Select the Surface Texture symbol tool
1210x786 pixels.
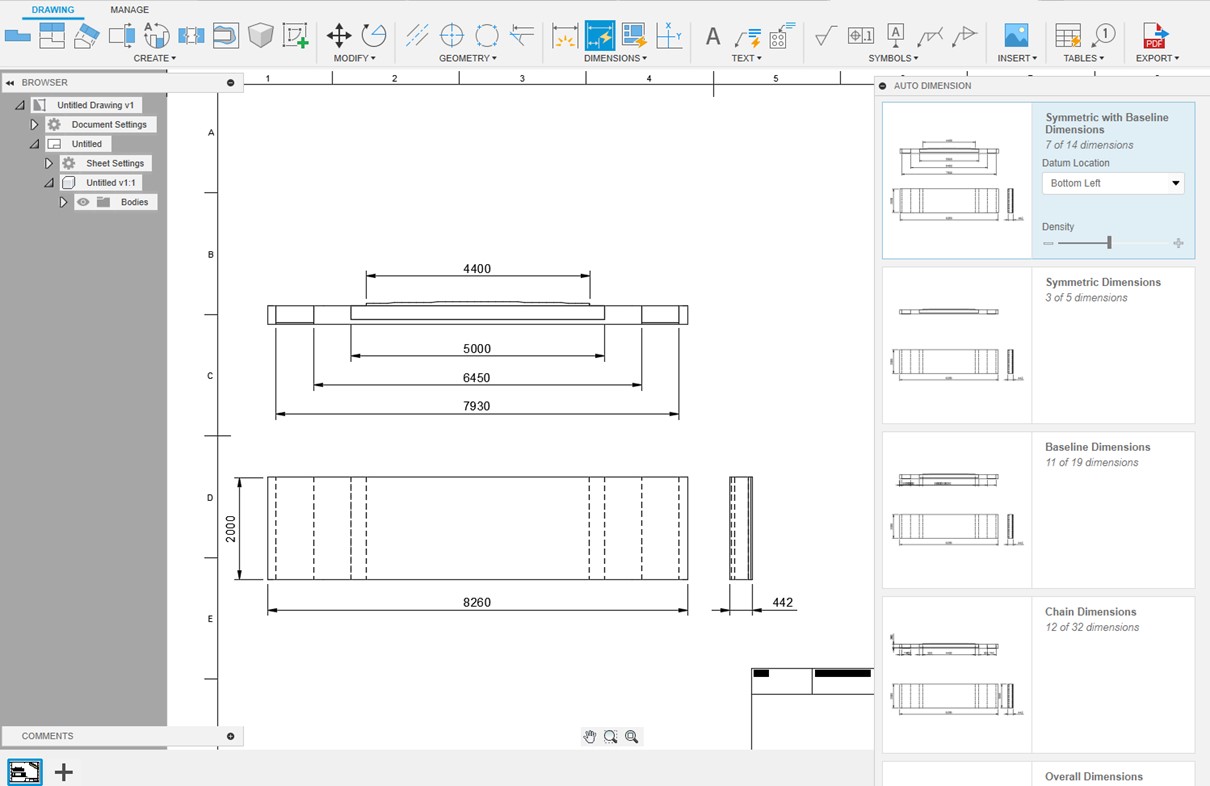click(826, 36)
